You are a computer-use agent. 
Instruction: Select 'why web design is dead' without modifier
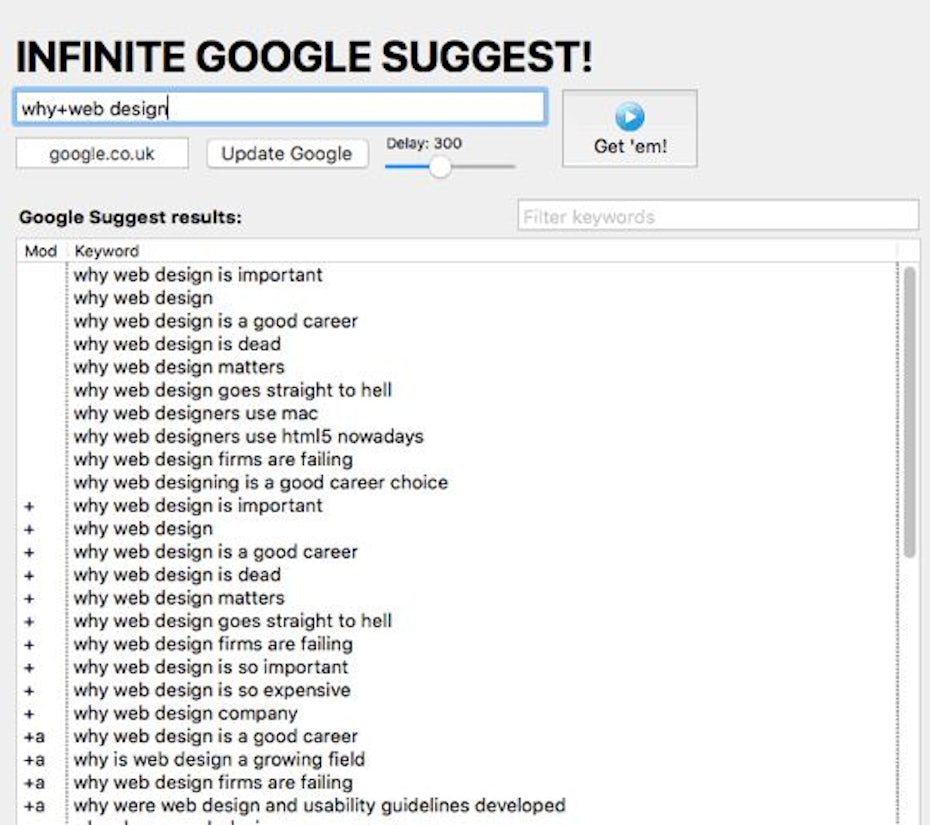coord(177,344)
